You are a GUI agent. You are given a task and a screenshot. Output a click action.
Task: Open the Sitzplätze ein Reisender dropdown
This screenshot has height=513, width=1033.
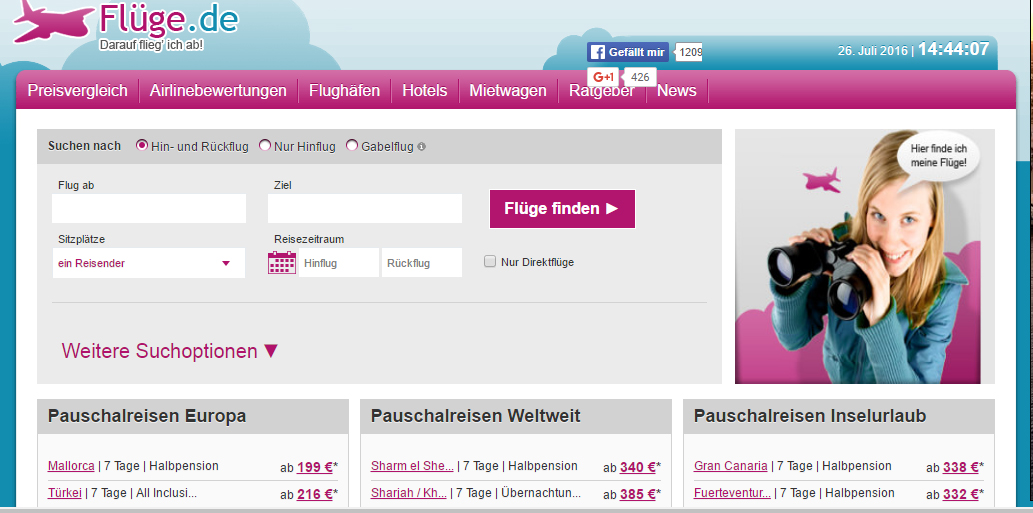[148, 263]
